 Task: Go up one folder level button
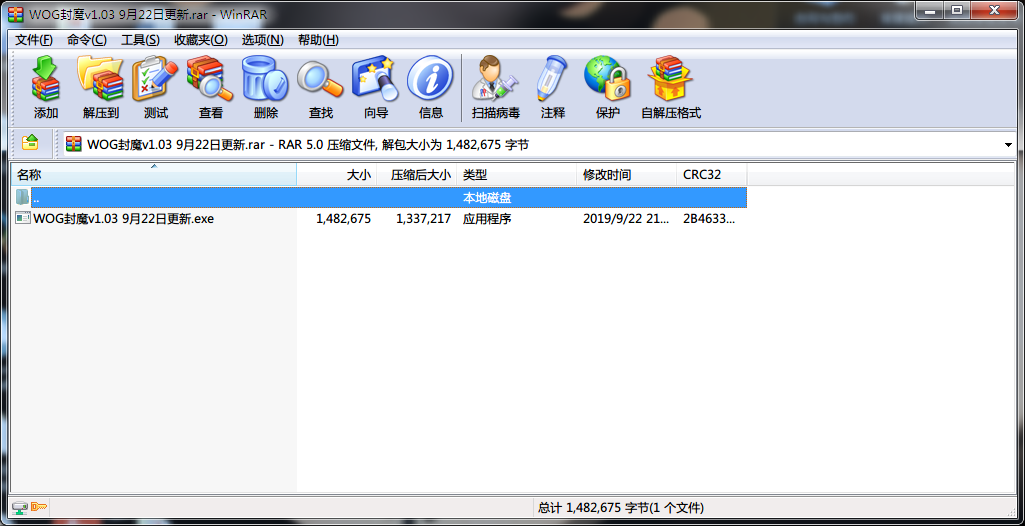pyautogui.click(x=30, y=142)
